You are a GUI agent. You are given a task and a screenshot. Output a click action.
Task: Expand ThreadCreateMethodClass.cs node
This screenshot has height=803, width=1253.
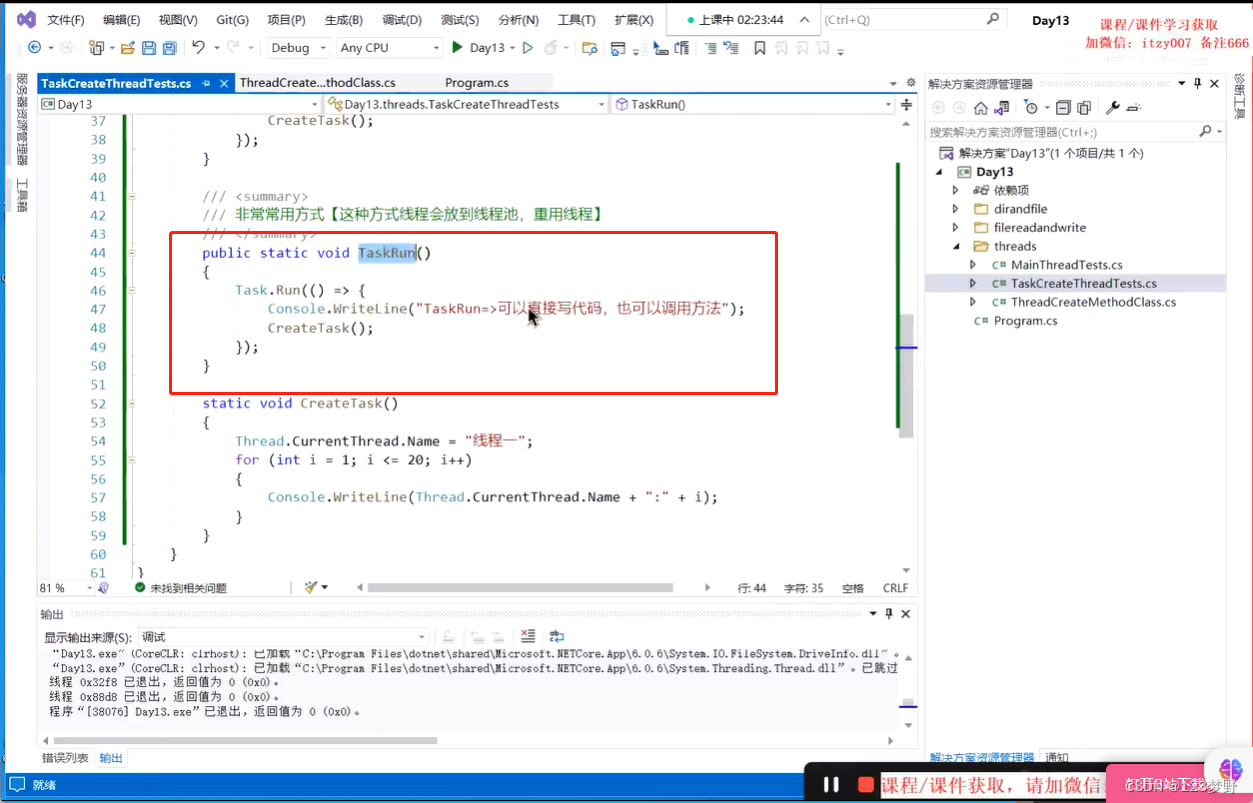click(973, 302)
